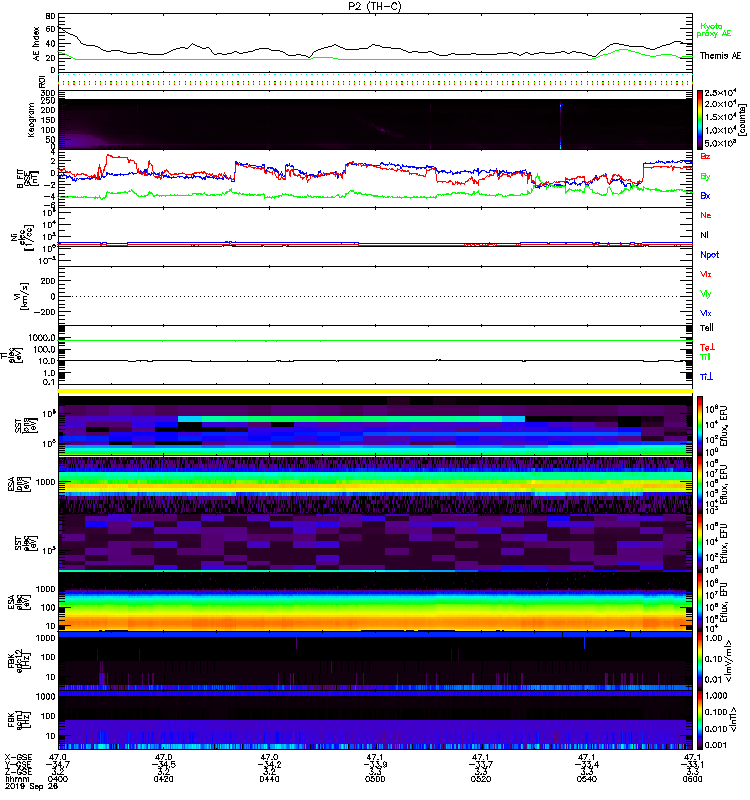Click the FBK edc12 mV/m color bar
Image resolution: width=750 pixels, height=800 pixels.
click(x=699, y=662)
